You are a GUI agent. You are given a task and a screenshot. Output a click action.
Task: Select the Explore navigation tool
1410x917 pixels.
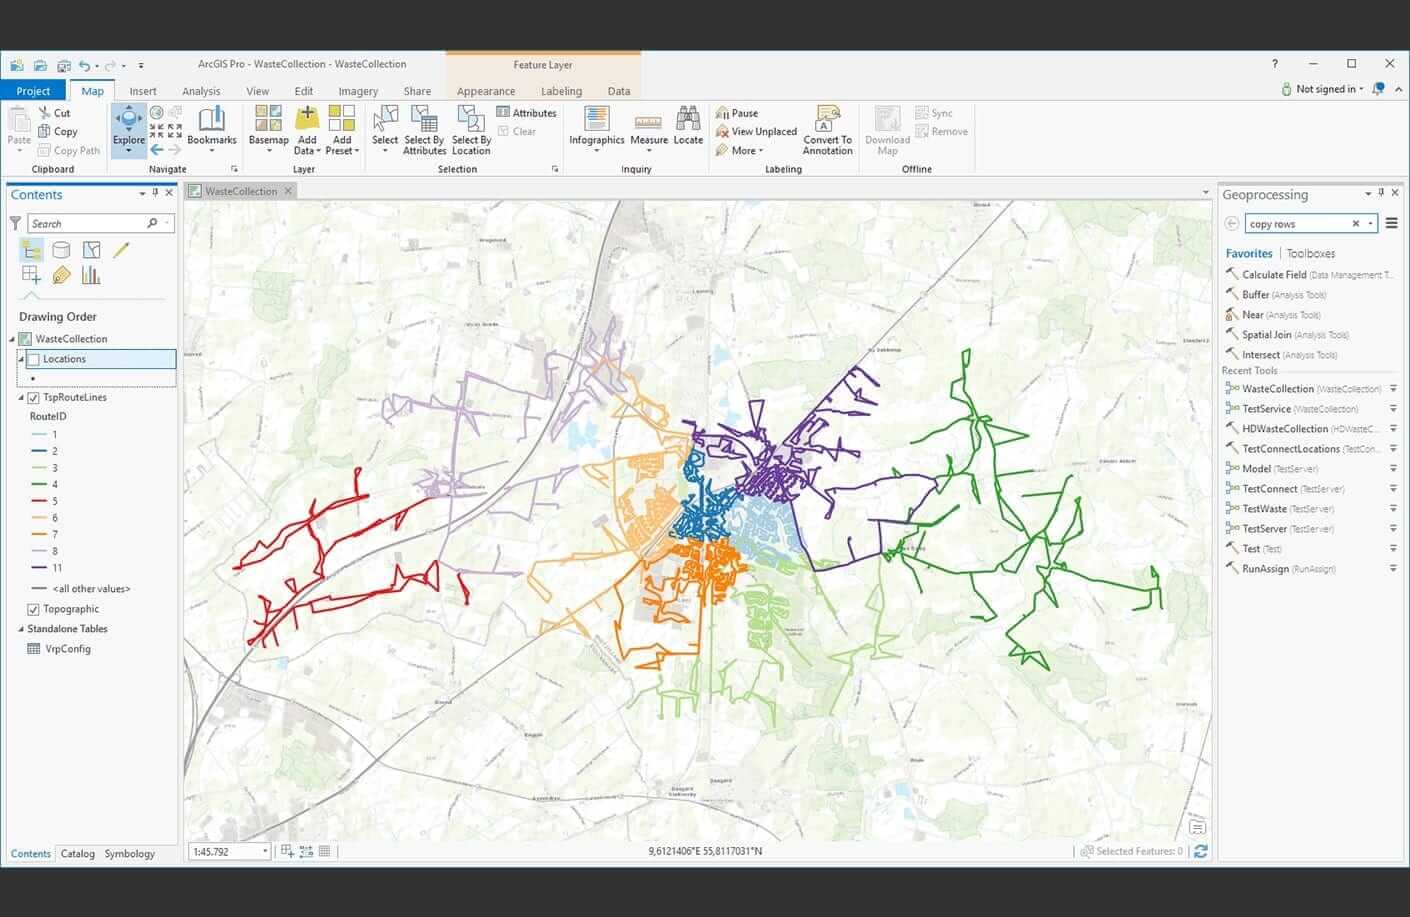[128, 129]
